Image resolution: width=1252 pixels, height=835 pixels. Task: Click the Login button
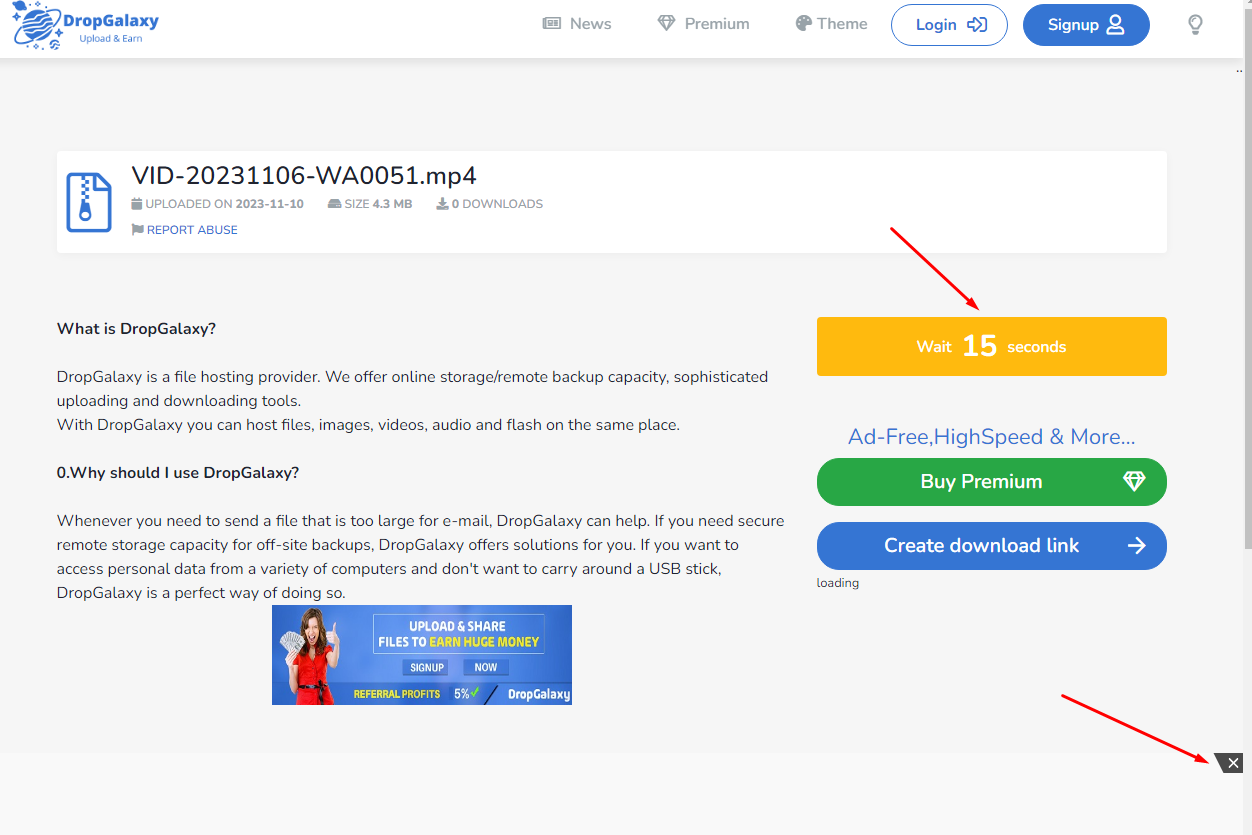click(948, 25)
